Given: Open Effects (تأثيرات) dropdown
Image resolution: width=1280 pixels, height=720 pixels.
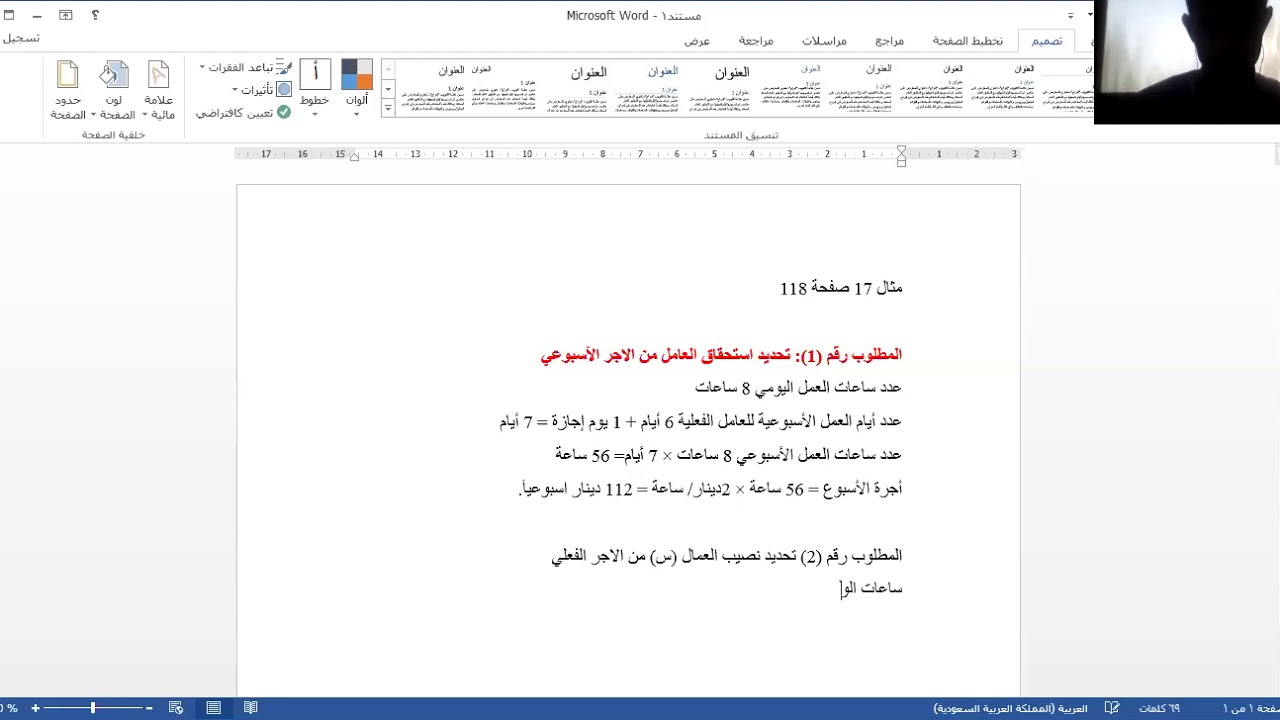Looking at the screenshot, I should pyautogui.click(x=262, y=89).
